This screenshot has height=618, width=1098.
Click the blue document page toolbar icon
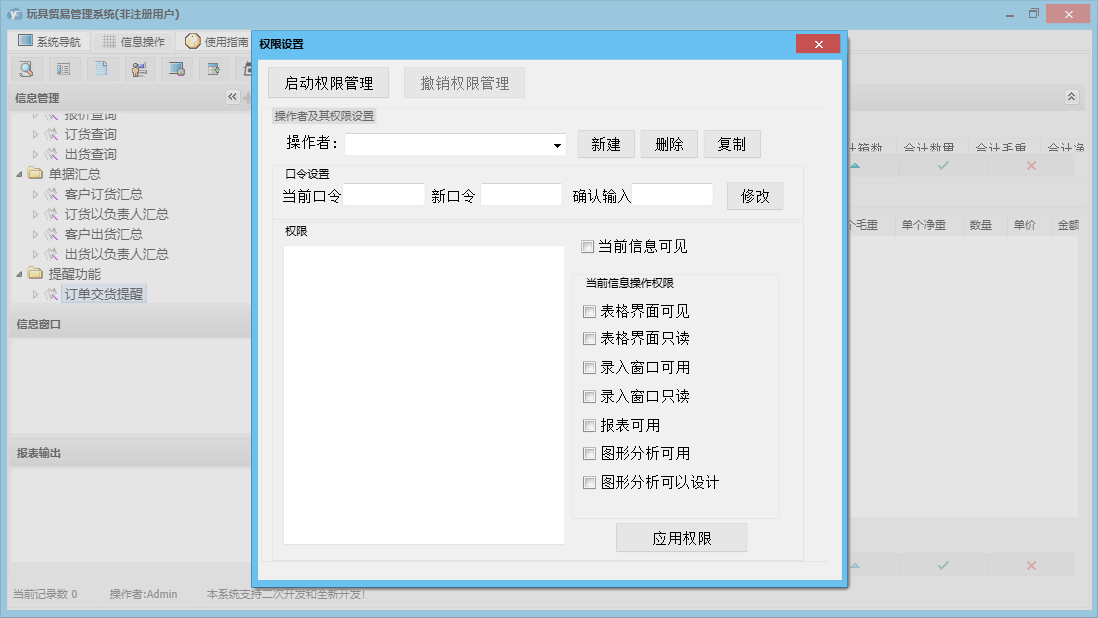coord(102,69)
